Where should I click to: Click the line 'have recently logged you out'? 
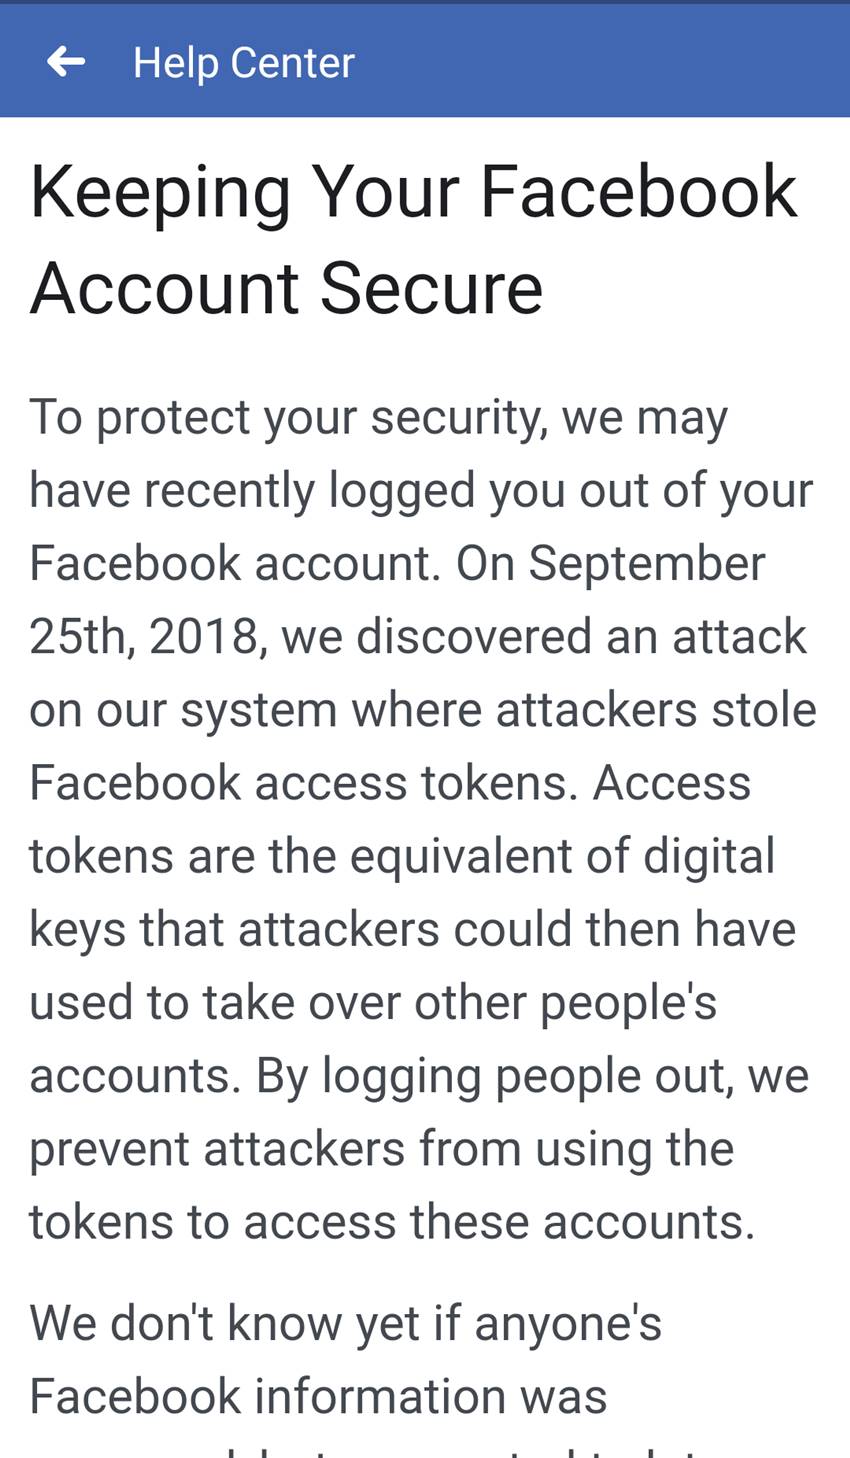tap(300, 490)
